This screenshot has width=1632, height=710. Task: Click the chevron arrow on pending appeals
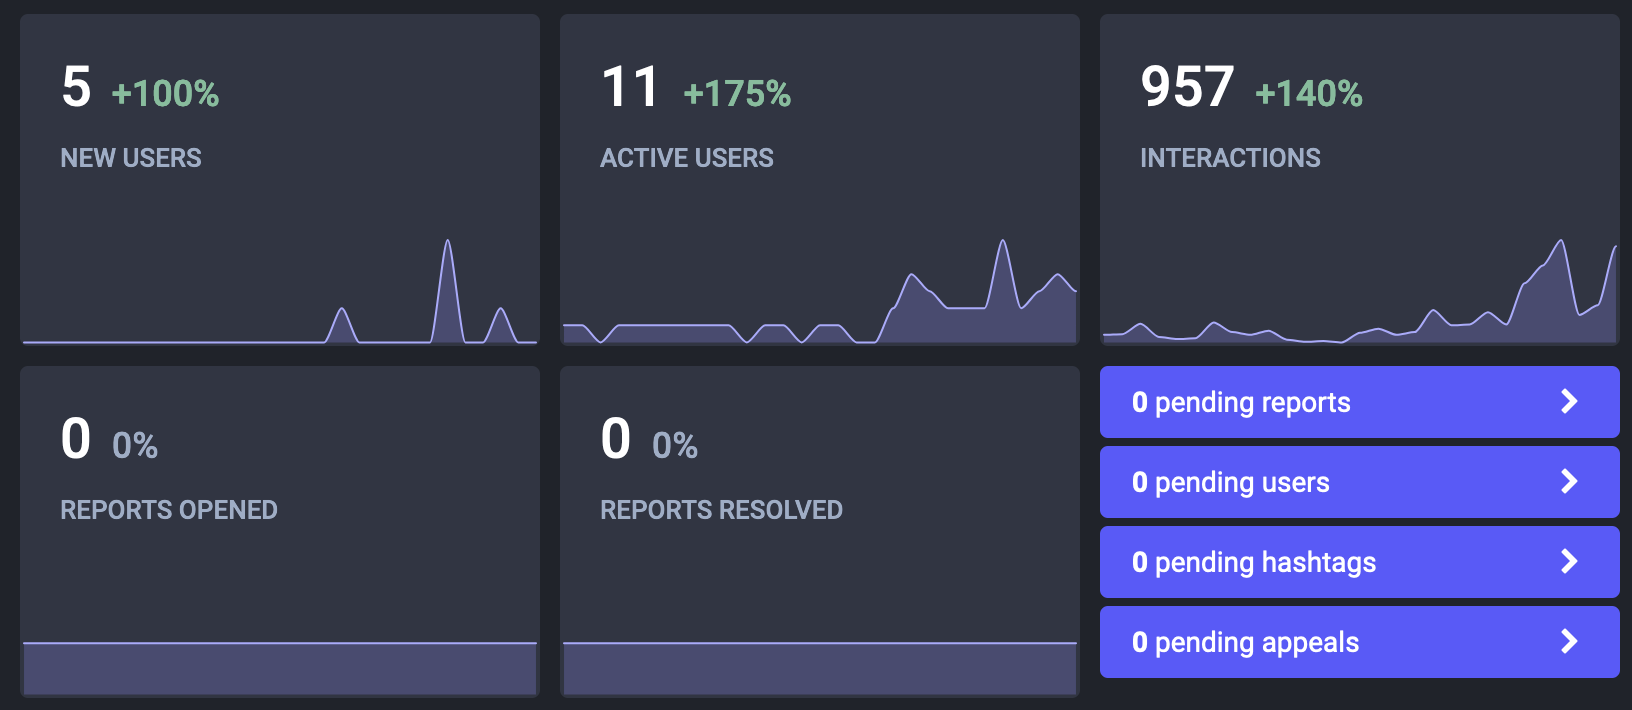click(1569, 642)
